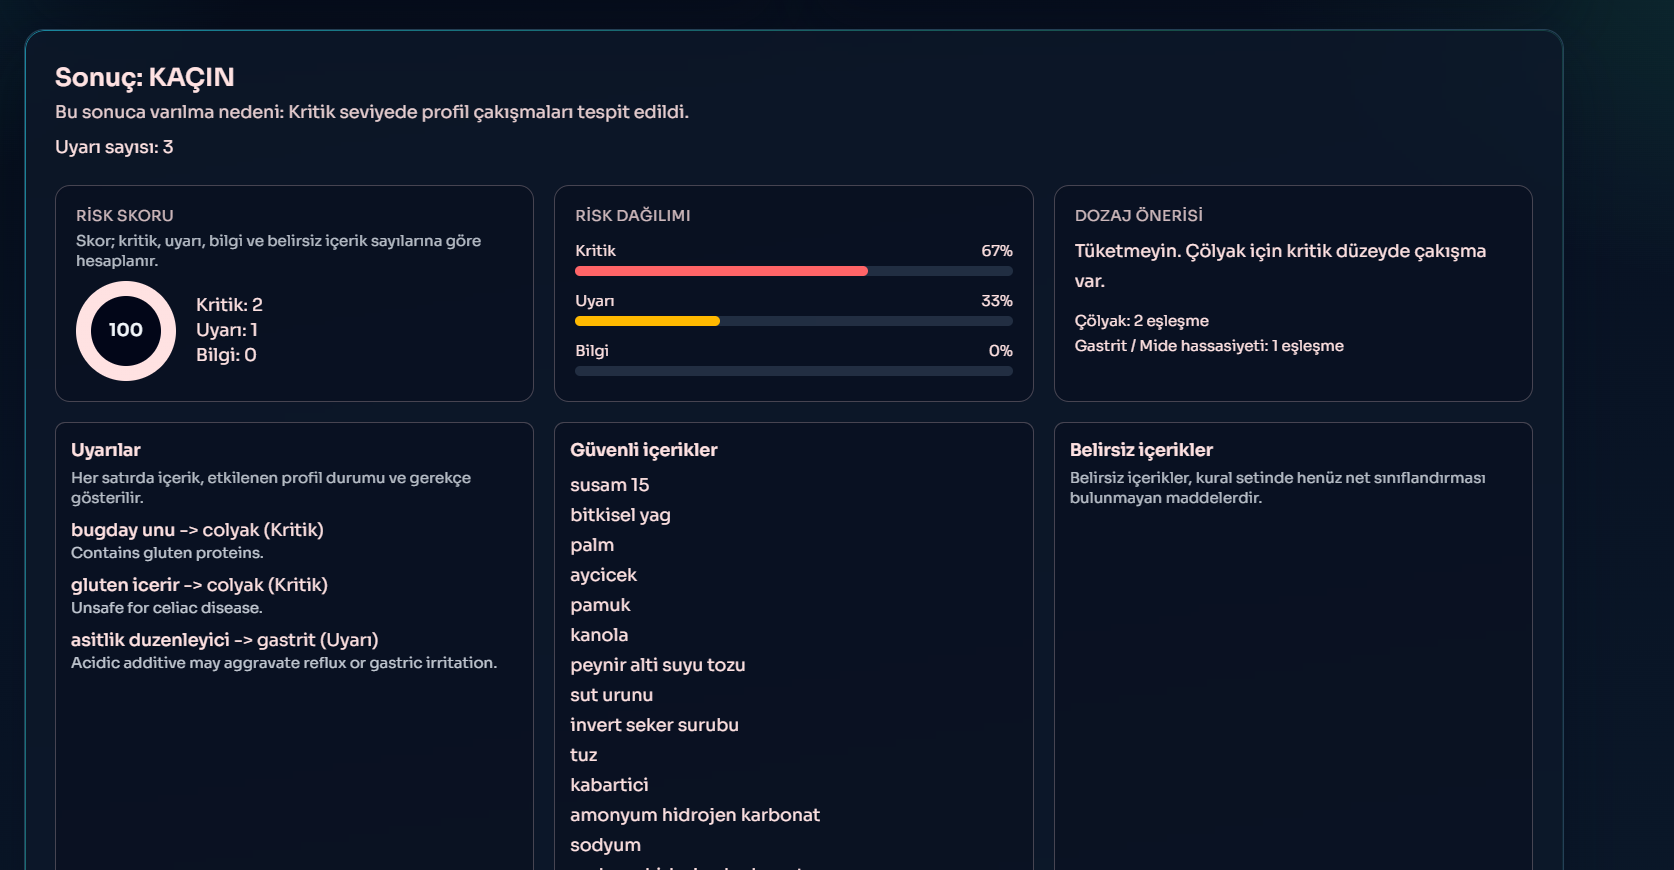The height and width of the screenshot is (870, 1674).
Task: Select the 'asitlik duzenleyici -> gastrit' warning
Action: click(224, 640)
